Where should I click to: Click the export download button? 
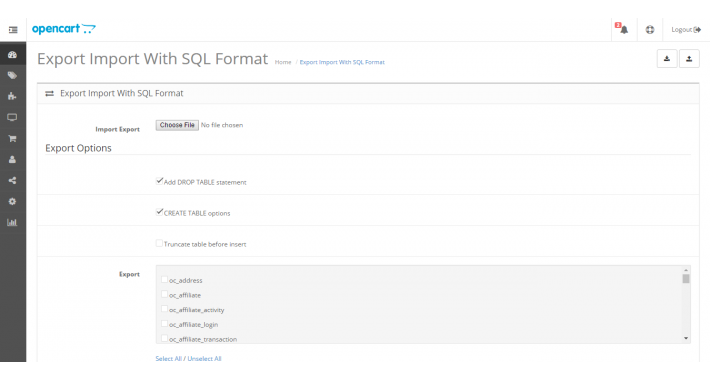tap(667, 59)
